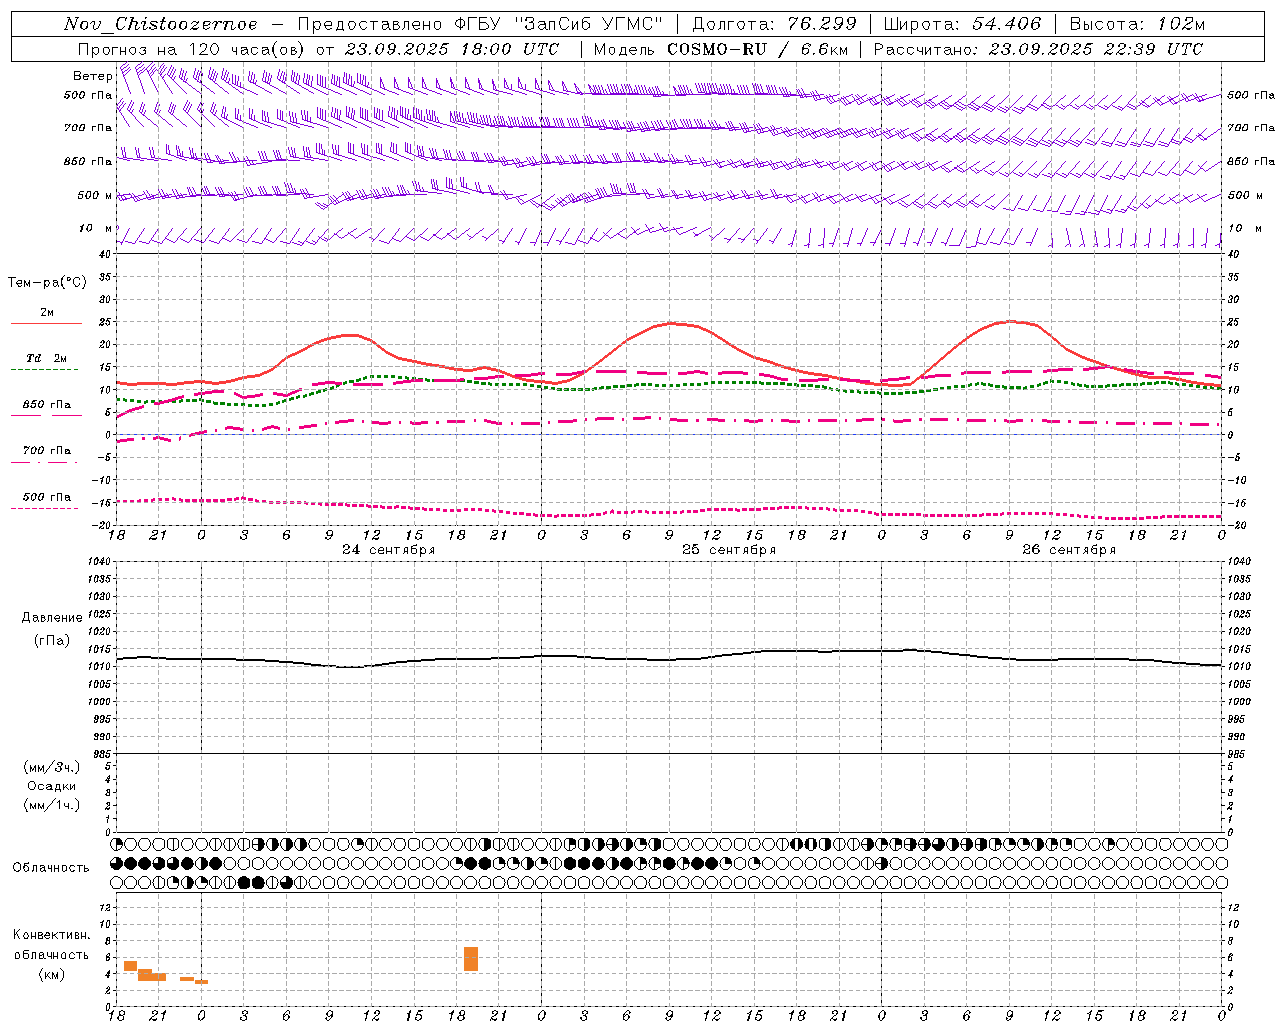The width and height of the screenshot is (1280, 1024).
Task: Click the 500 гПа temperature legend entry
Action: coord(46,497)
